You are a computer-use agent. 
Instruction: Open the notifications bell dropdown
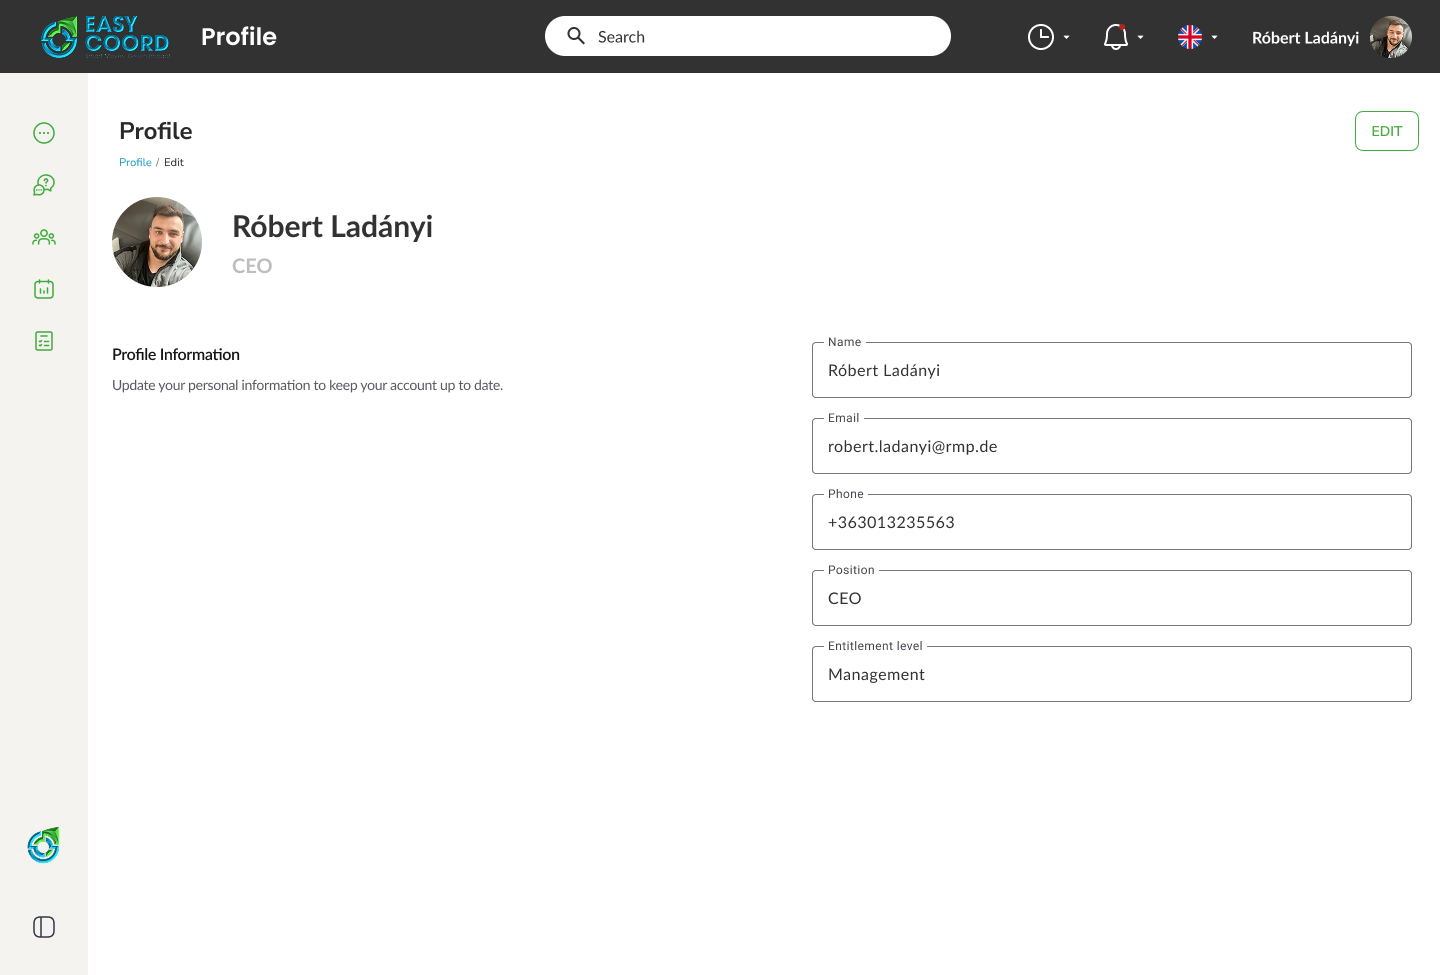coord(1122,37)
